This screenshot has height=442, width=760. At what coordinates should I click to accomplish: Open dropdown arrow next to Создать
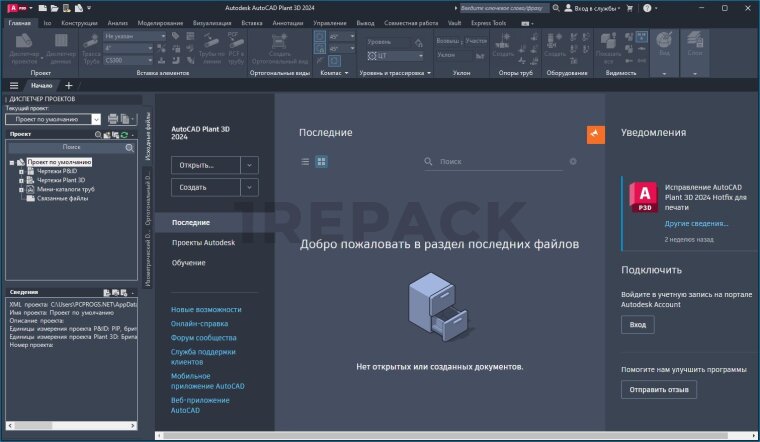coord(249,187)
